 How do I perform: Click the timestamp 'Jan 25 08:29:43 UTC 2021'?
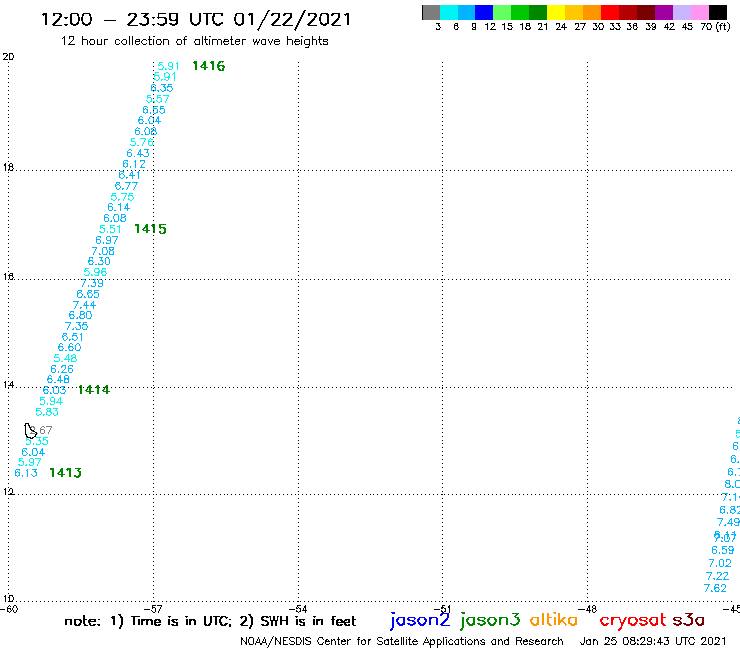(x=653, y=641)
